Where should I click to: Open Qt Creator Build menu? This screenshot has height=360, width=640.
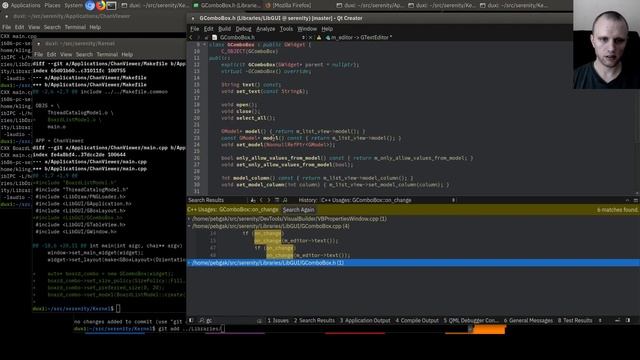click(224, 29)
